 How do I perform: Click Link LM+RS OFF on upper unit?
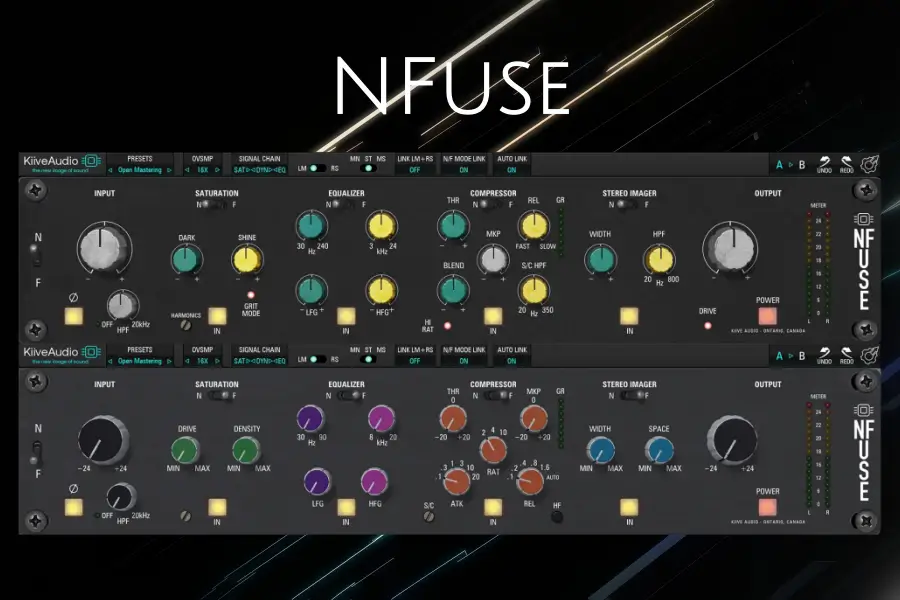[x=414, y=170]
